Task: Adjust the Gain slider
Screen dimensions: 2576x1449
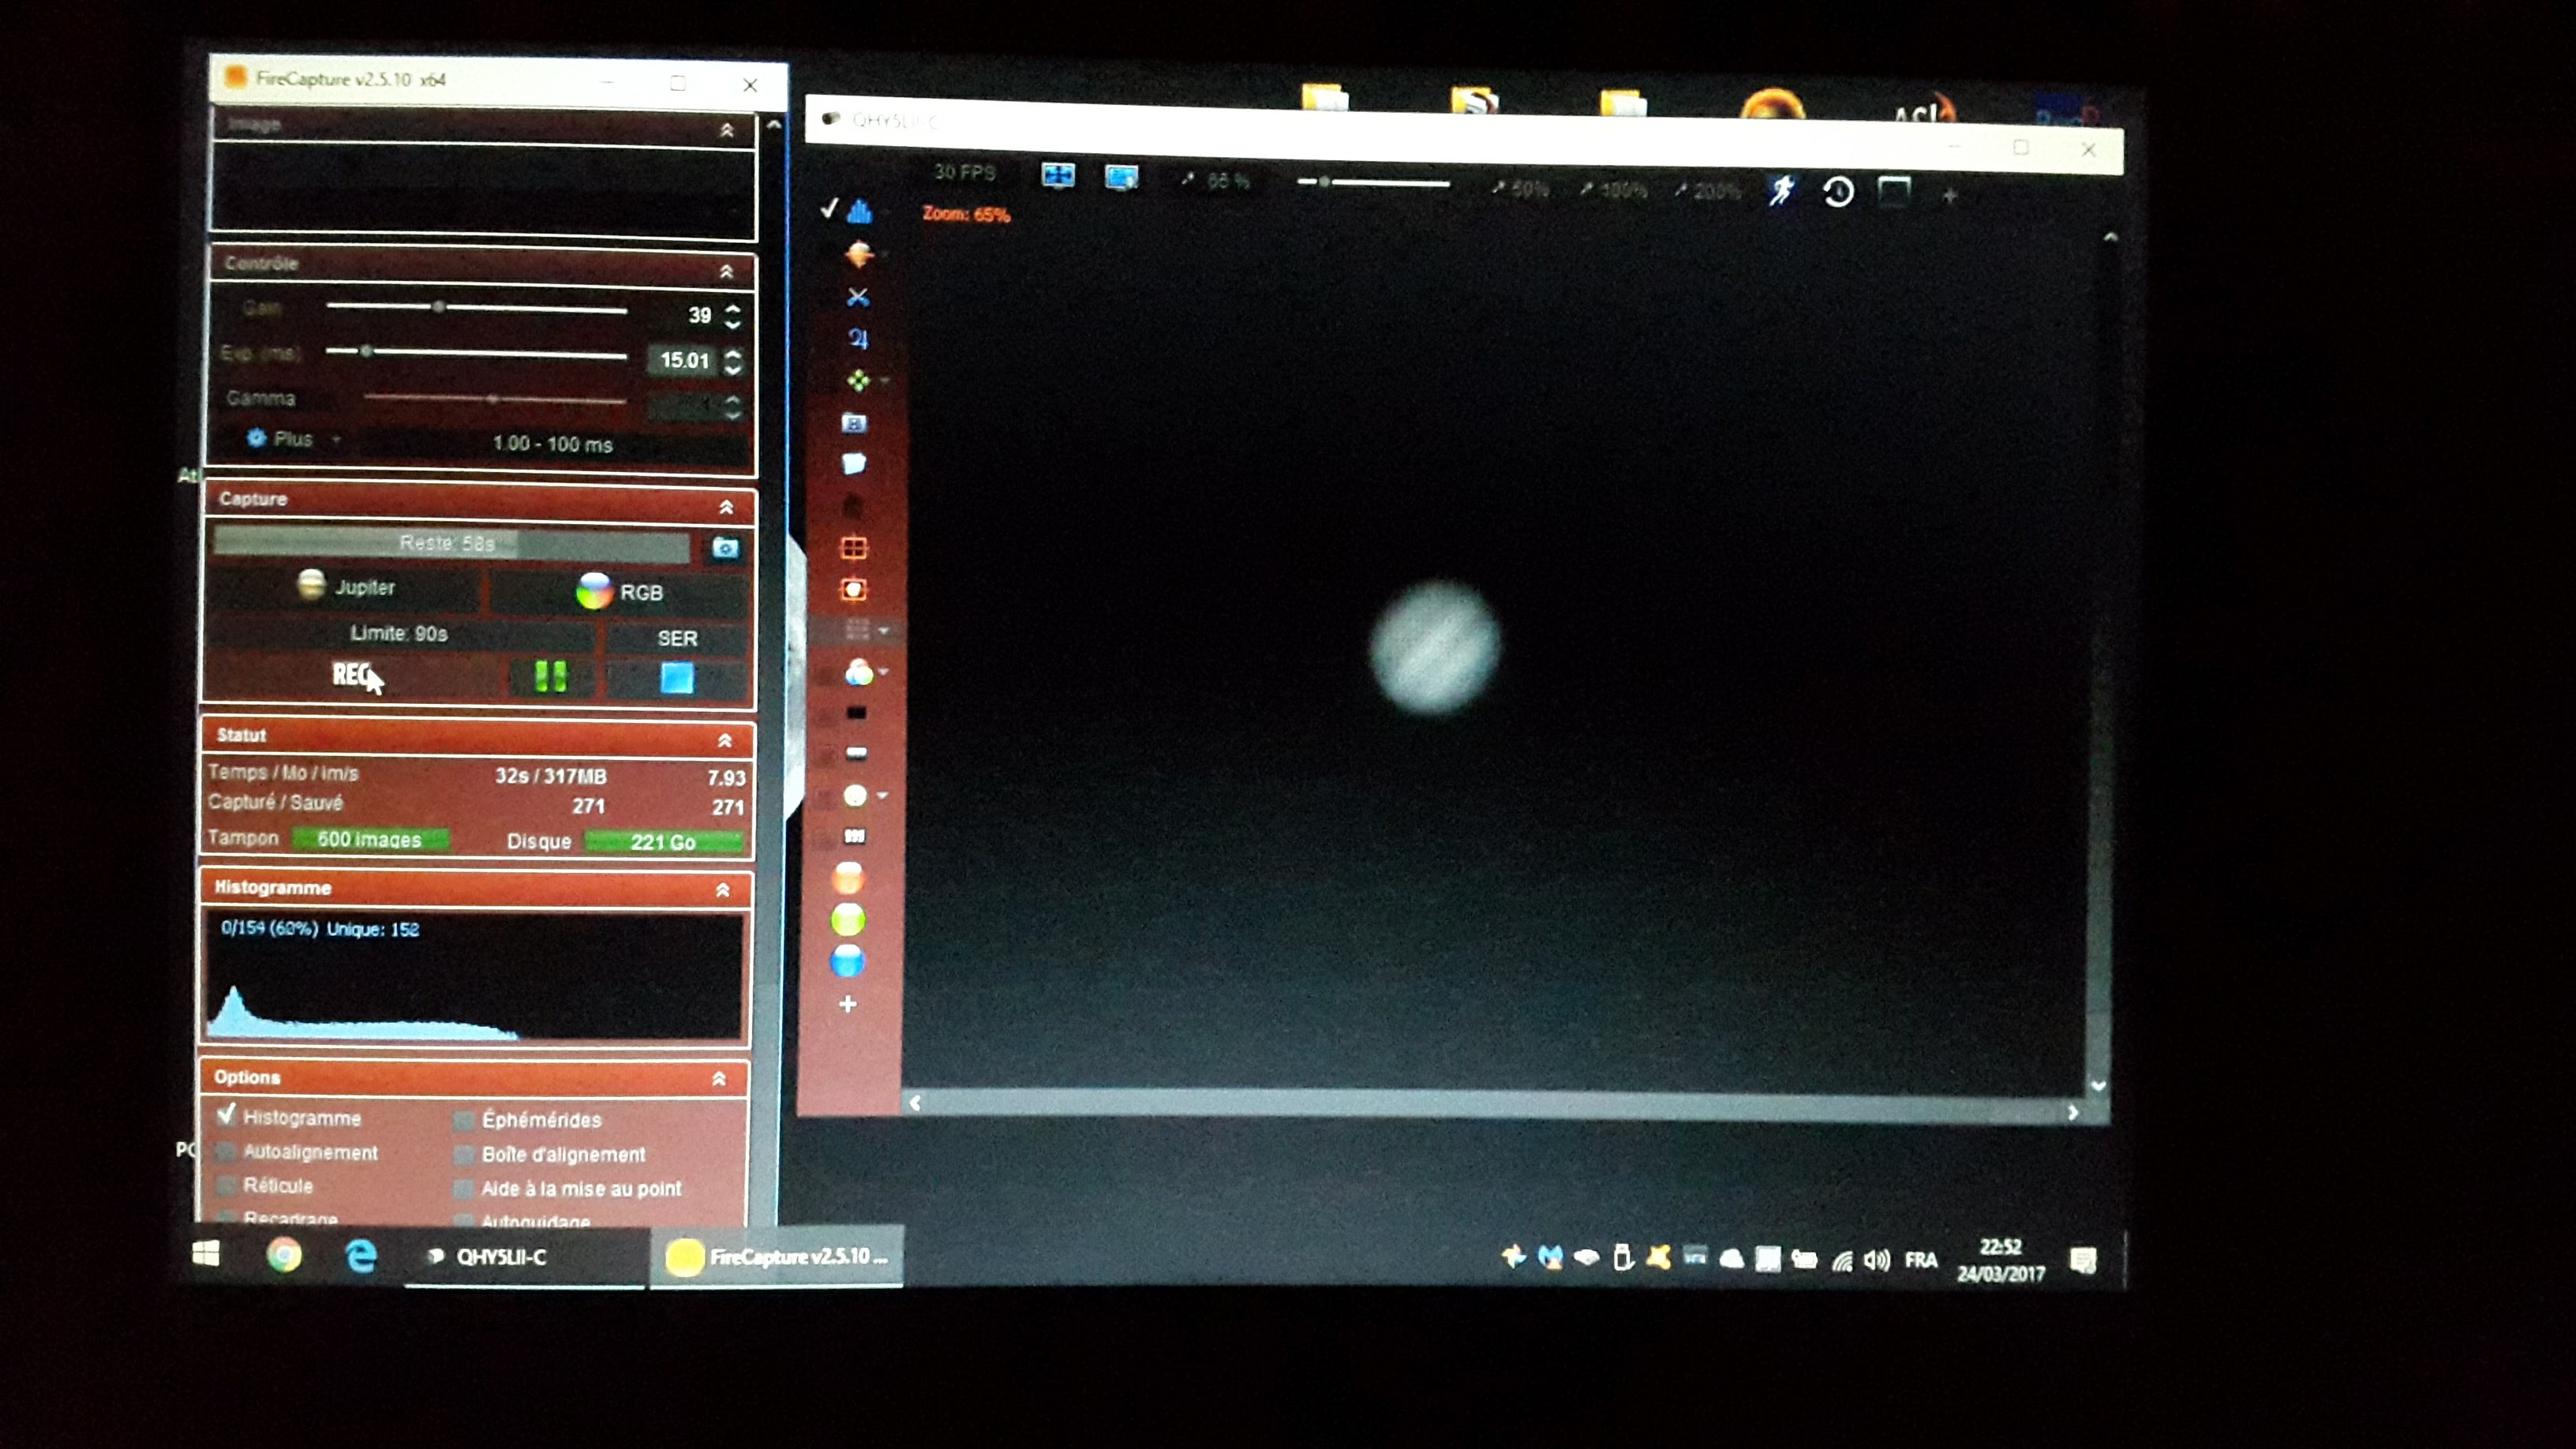Action: coord(438,307)
